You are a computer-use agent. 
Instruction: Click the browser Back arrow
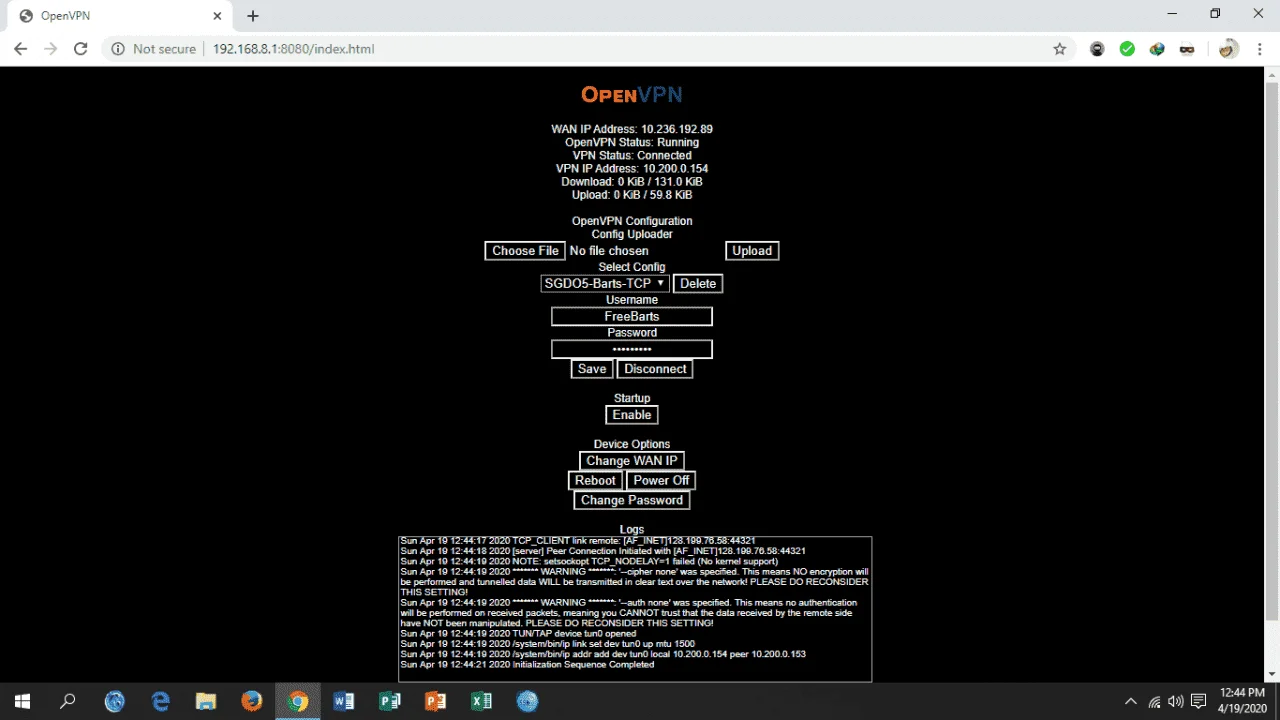(x=20, y=48)
